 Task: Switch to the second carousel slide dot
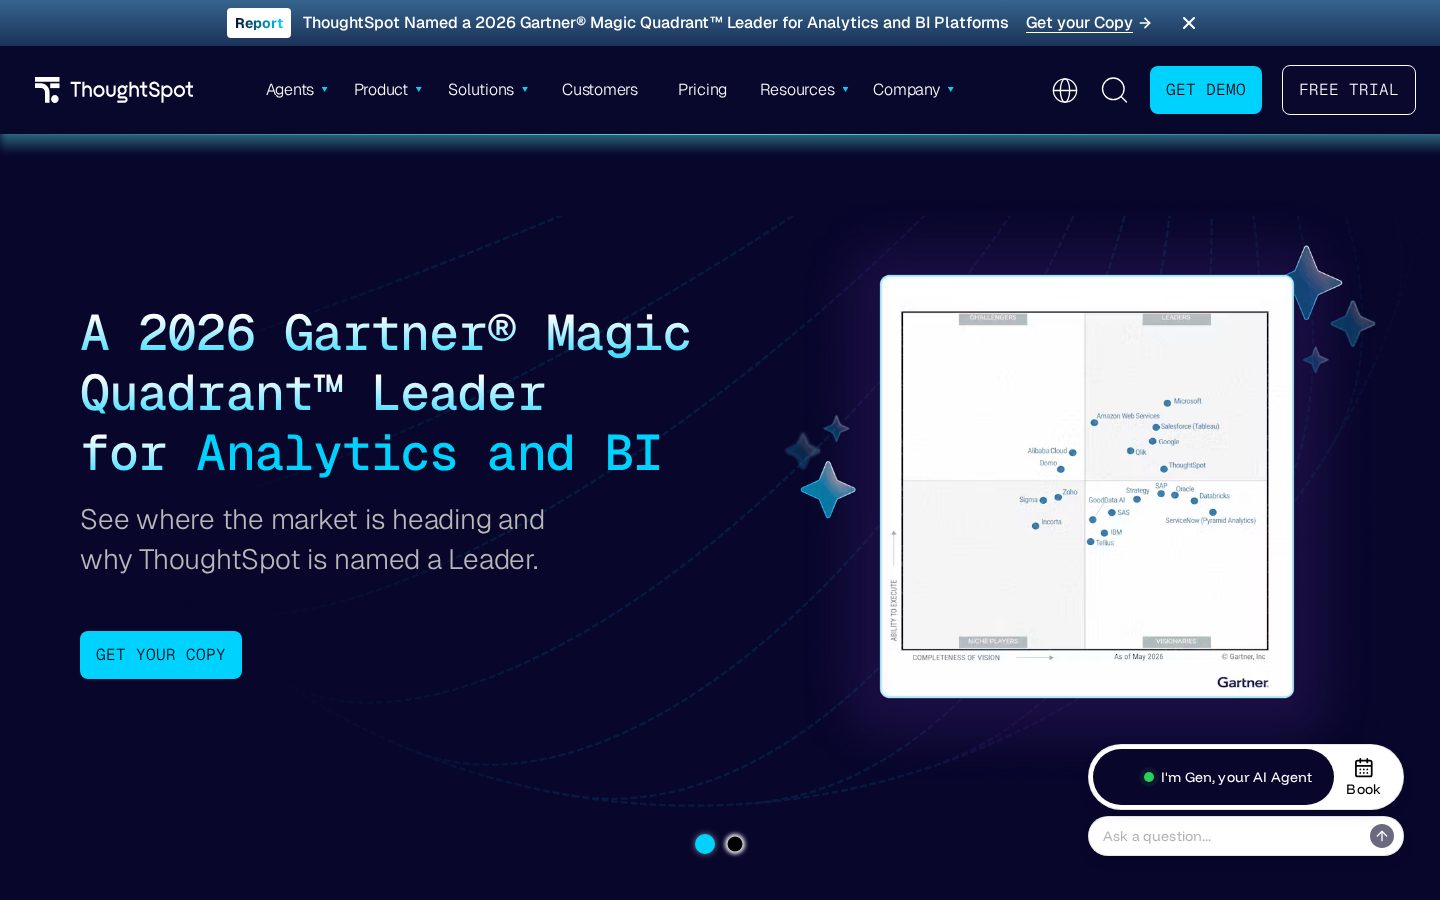[735, 844]
